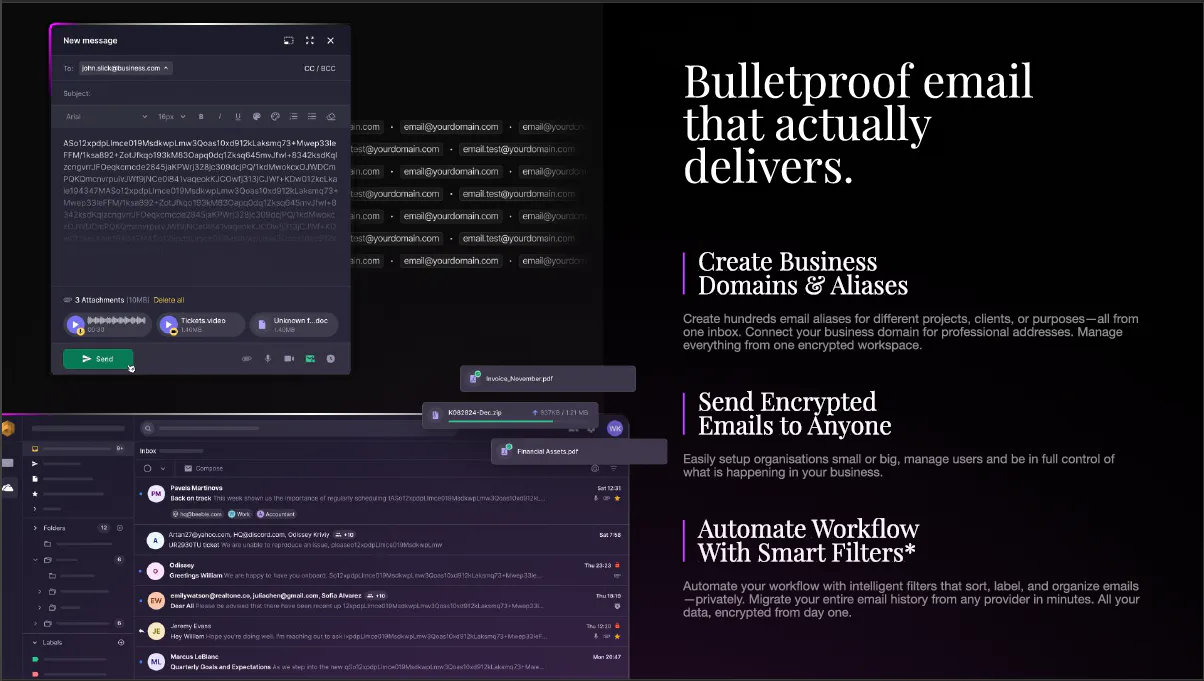Screen dimensions: 1204x681
Task: Attach a link using the chain icon
Action: (247, 358)
